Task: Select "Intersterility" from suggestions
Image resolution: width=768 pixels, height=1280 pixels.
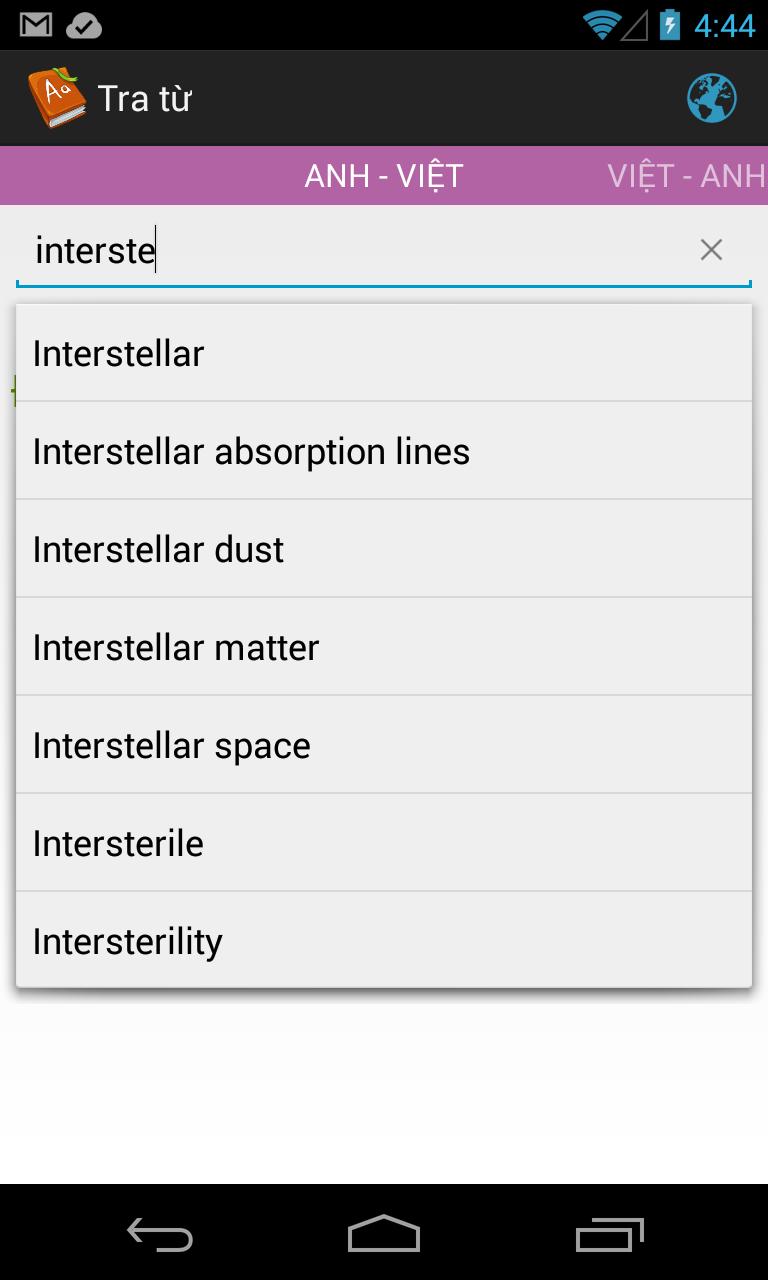Action: pos(384,941)
